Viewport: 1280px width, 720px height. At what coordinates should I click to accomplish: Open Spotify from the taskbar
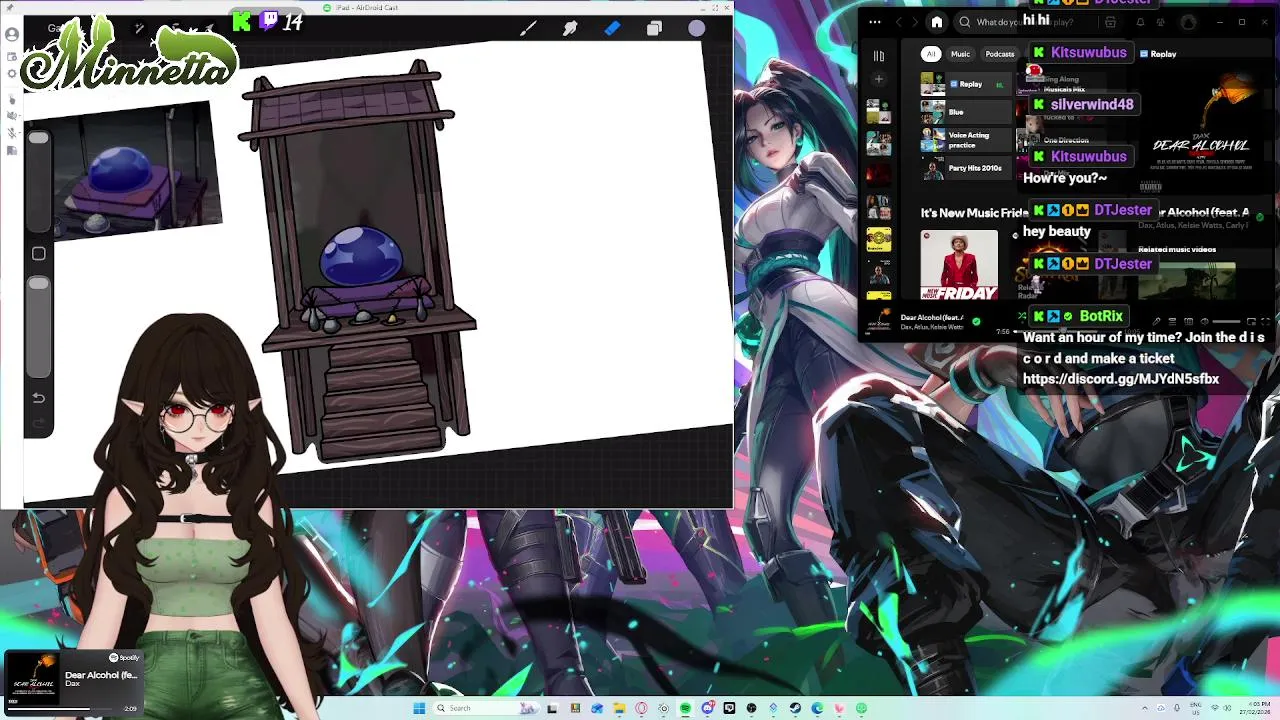pos(685,708)
